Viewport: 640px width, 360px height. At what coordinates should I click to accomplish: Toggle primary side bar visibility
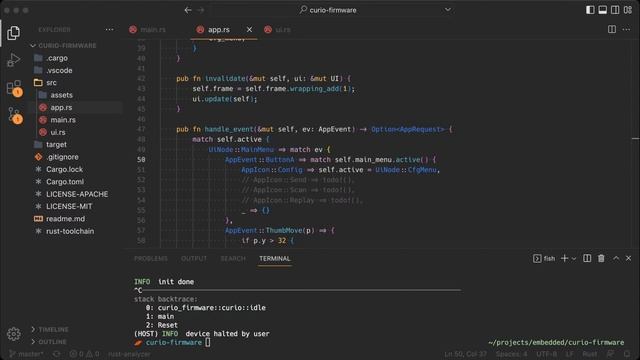[x=590, y=10]
